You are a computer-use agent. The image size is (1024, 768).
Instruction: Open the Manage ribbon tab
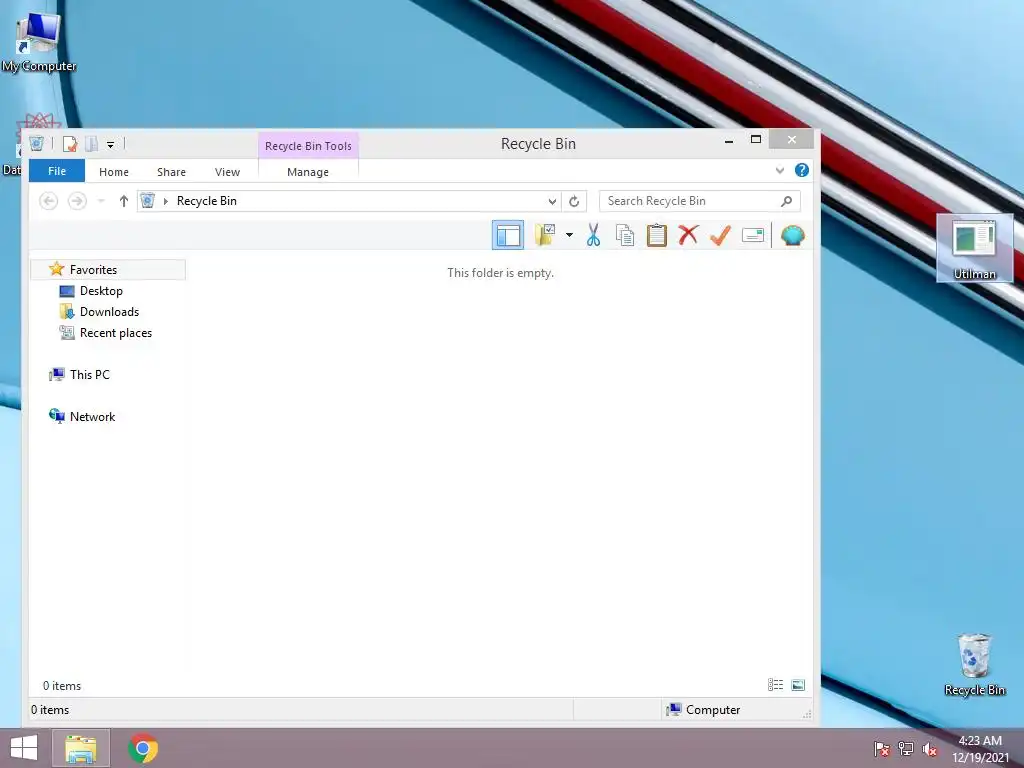[x=308, y=172]
